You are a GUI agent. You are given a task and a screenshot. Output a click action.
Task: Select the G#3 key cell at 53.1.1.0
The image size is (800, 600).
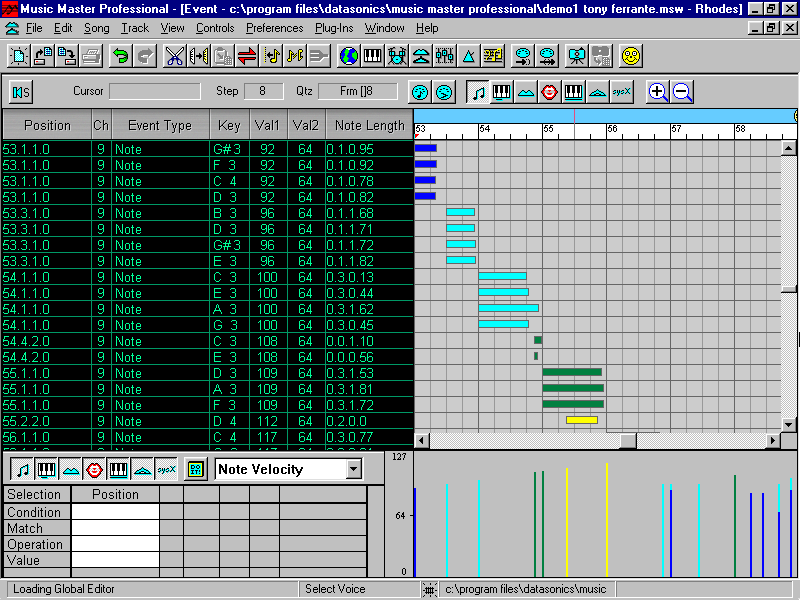point(230,149)
